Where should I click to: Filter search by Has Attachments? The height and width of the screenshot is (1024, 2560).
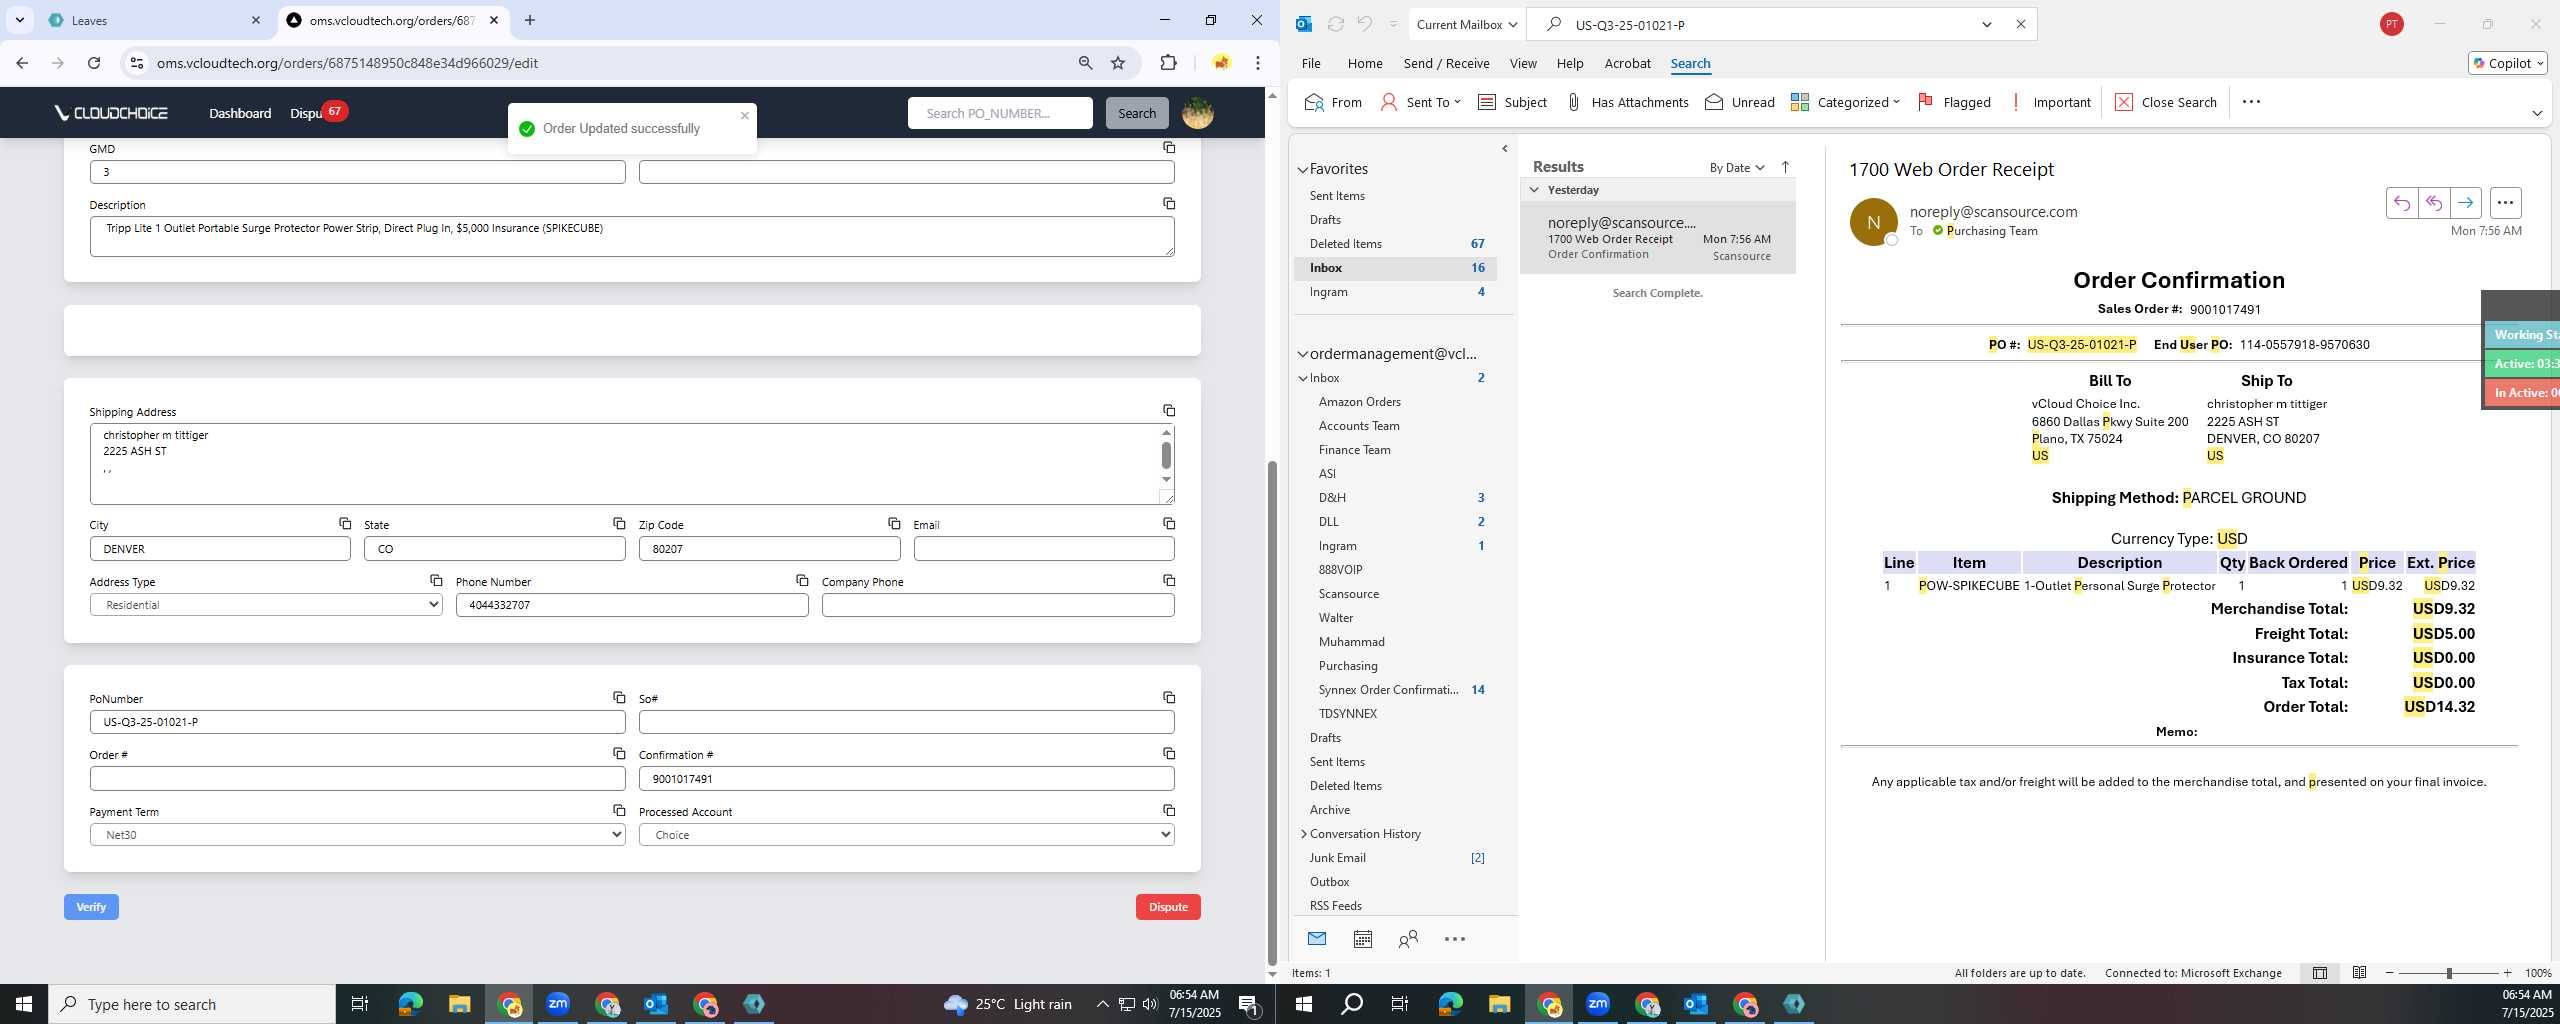(x=1626, y=102)
